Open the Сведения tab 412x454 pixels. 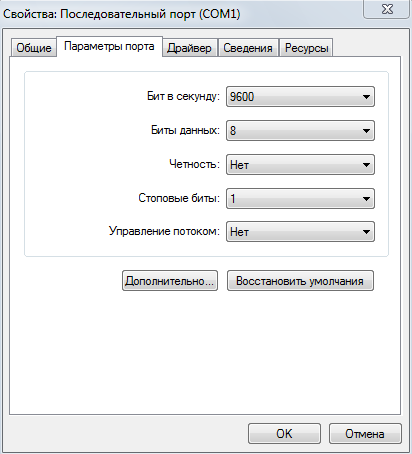(248, 48)
